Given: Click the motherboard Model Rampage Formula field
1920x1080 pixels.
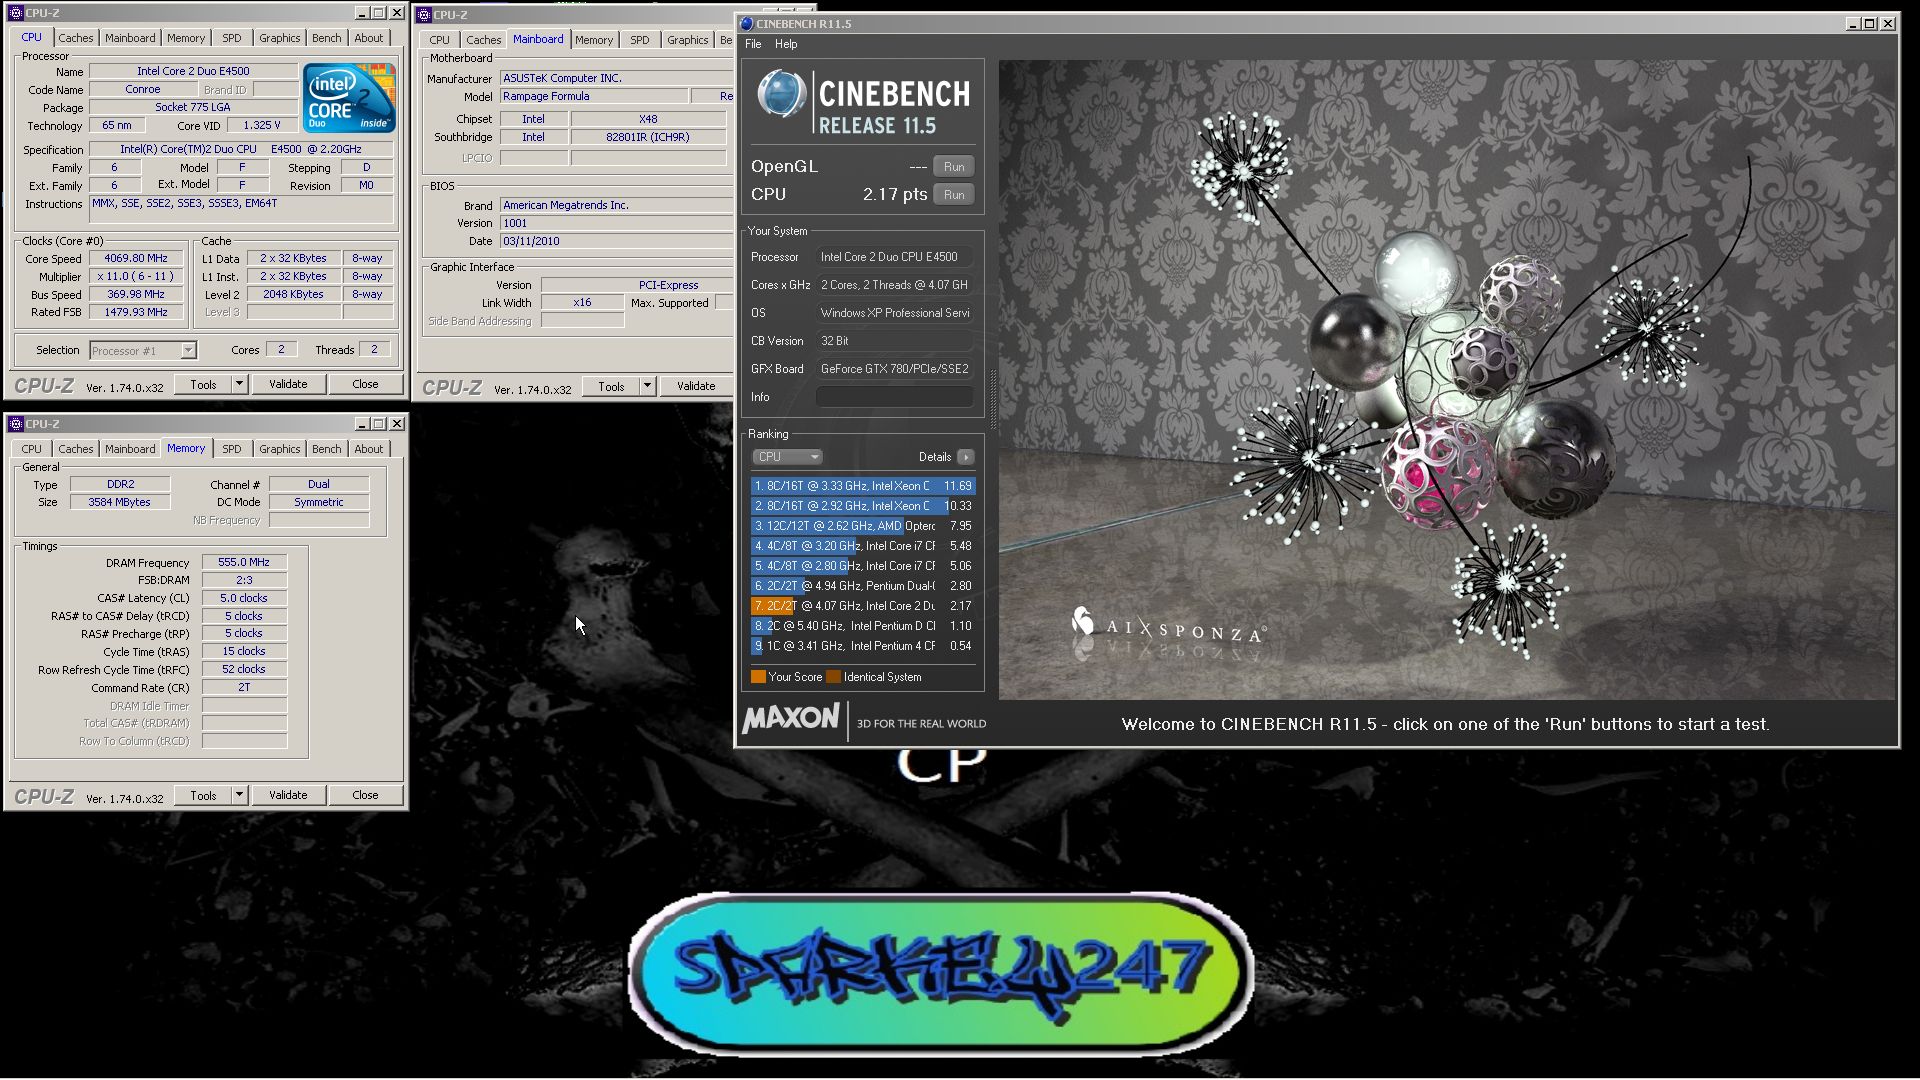Looking at the screenshot, I should [594, 96].
